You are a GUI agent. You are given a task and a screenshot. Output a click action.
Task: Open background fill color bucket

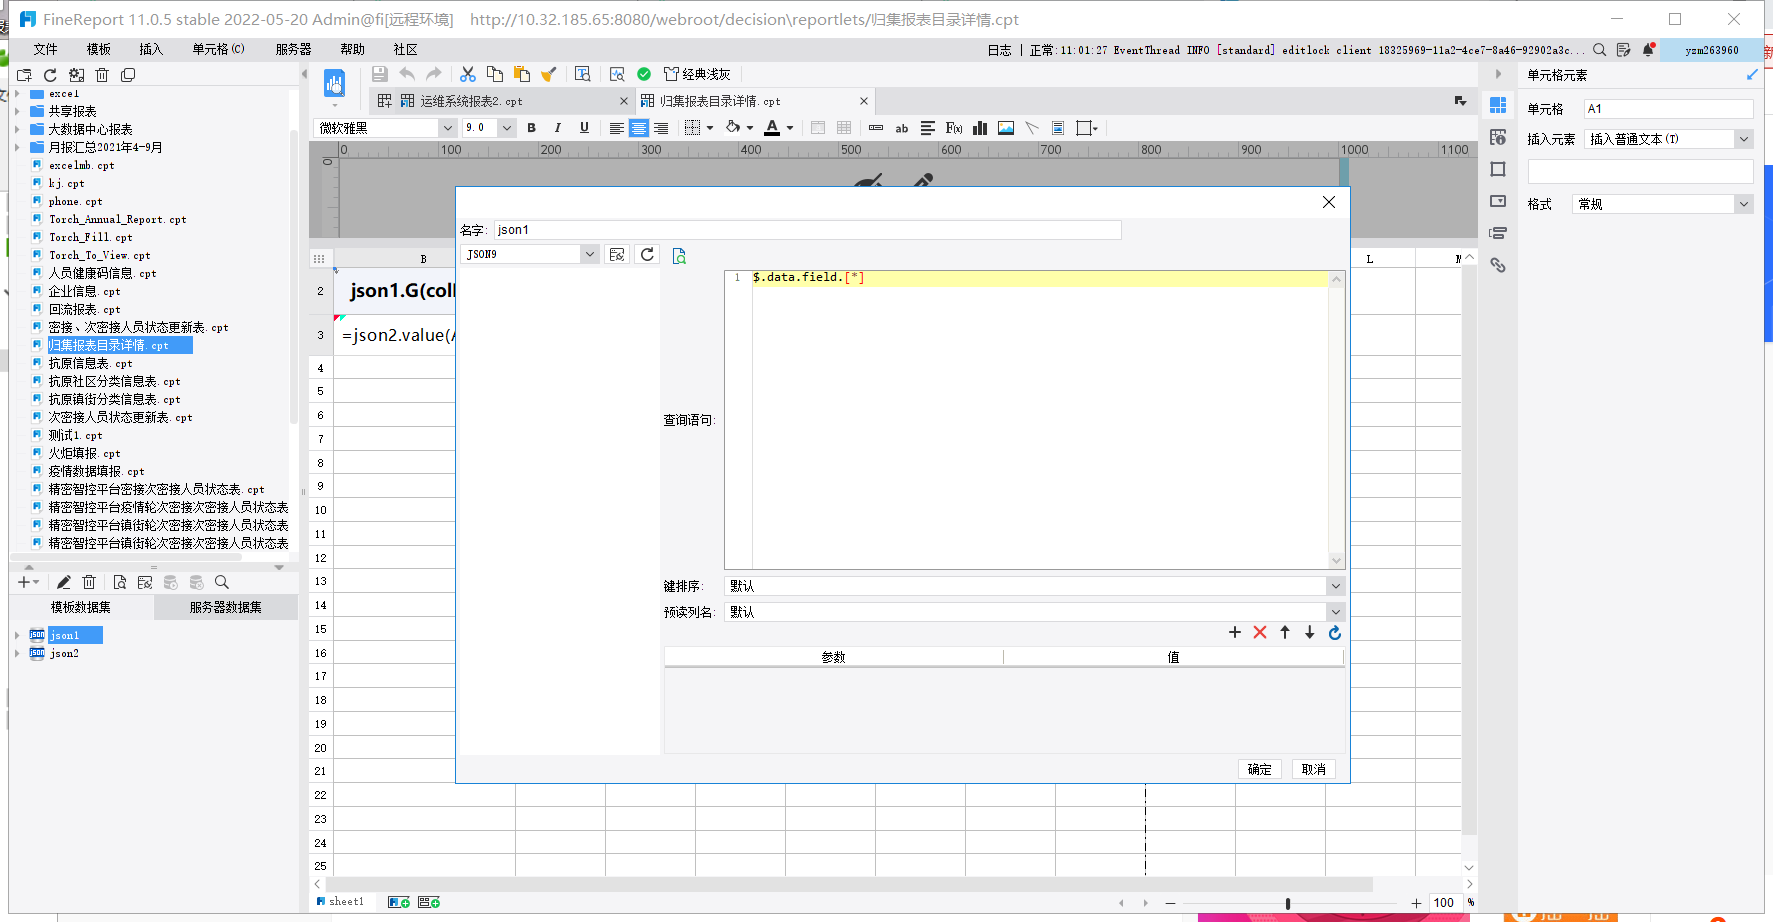click(x=733, y=128)
